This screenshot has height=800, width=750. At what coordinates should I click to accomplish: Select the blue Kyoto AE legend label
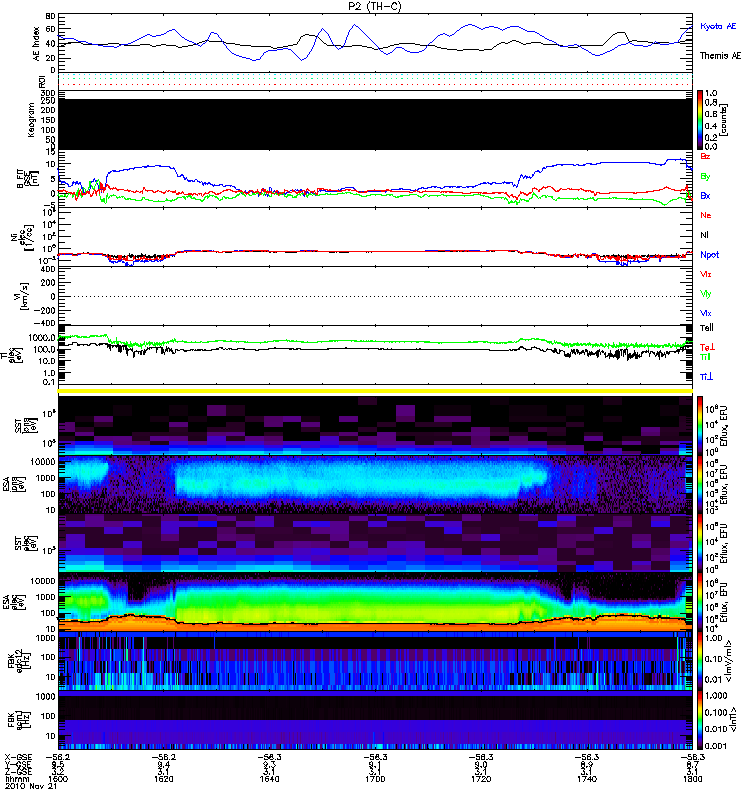[x=718, y=26]
